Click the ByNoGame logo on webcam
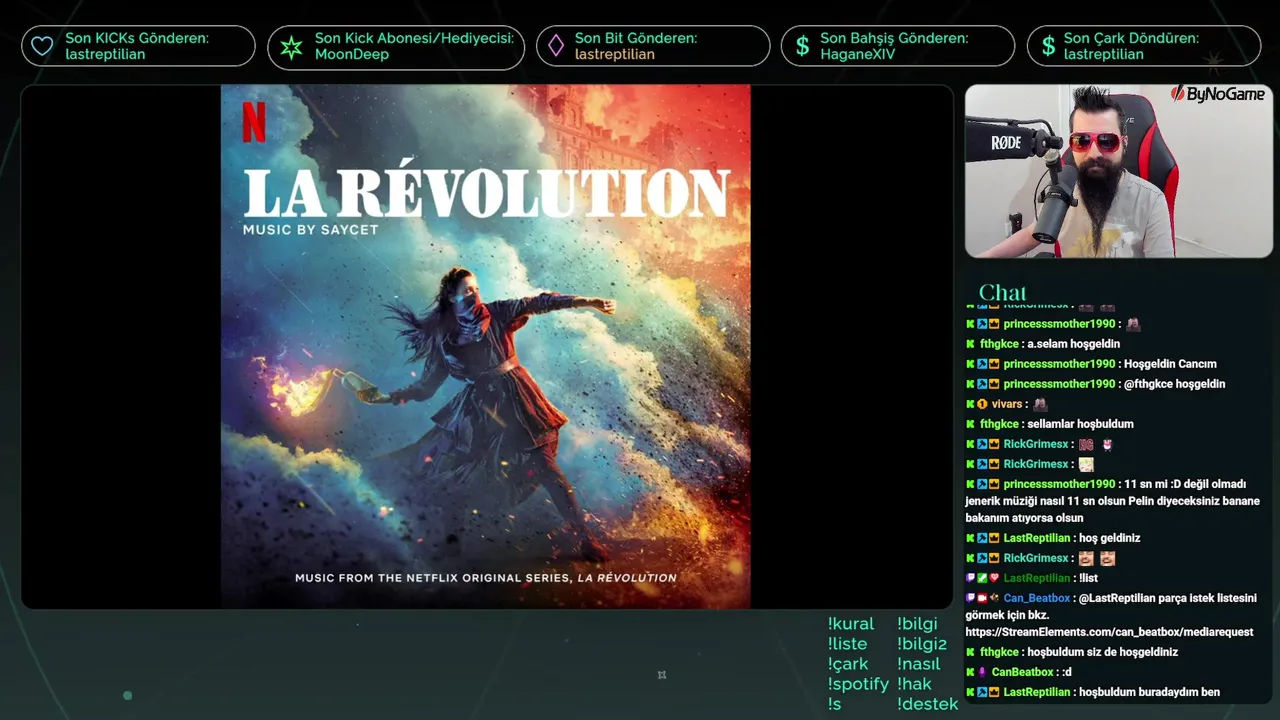This screenshot has width=1280, height=720. click(x=1218, y=94)
